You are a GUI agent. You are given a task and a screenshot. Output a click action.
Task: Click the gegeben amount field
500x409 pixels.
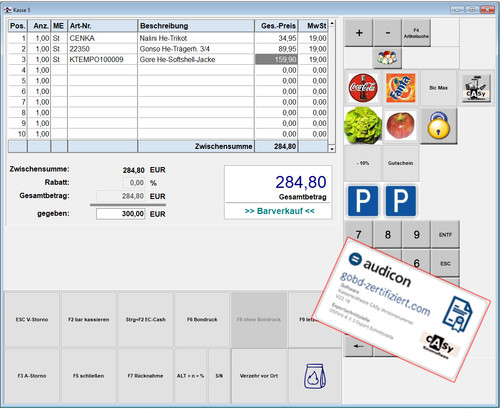(121, 214)
